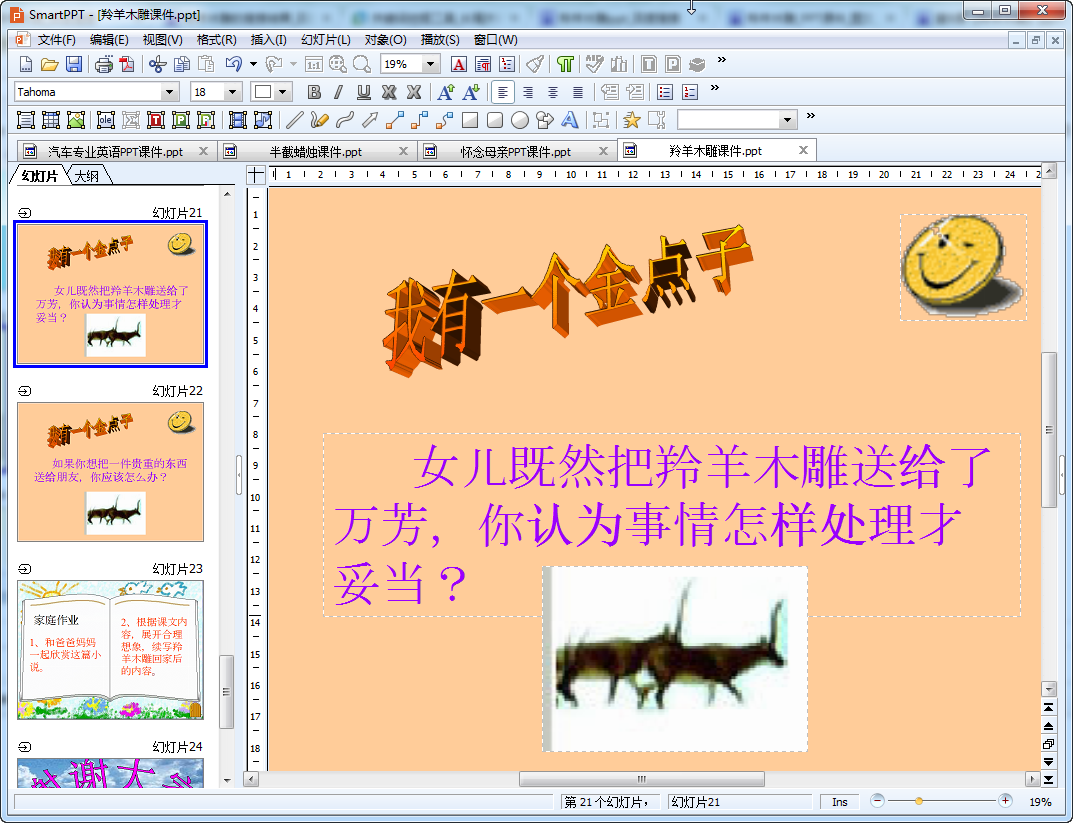
Task: Set zoom to actual size 1:1
Action: pos(313,64)
